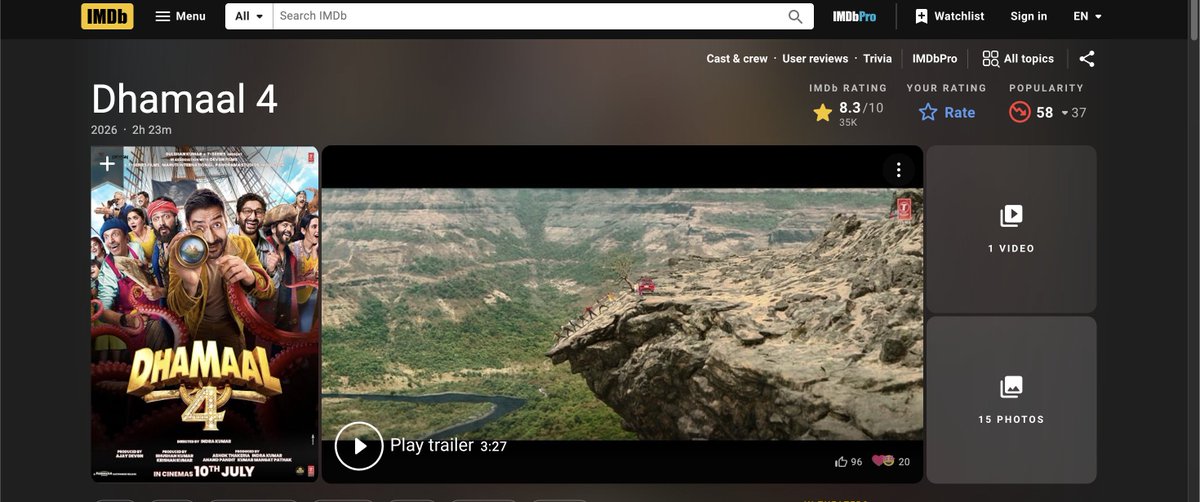Click the Dhamaal 4 title heading
This screenshot has height=502, width=1200.
tap(184, 99)
